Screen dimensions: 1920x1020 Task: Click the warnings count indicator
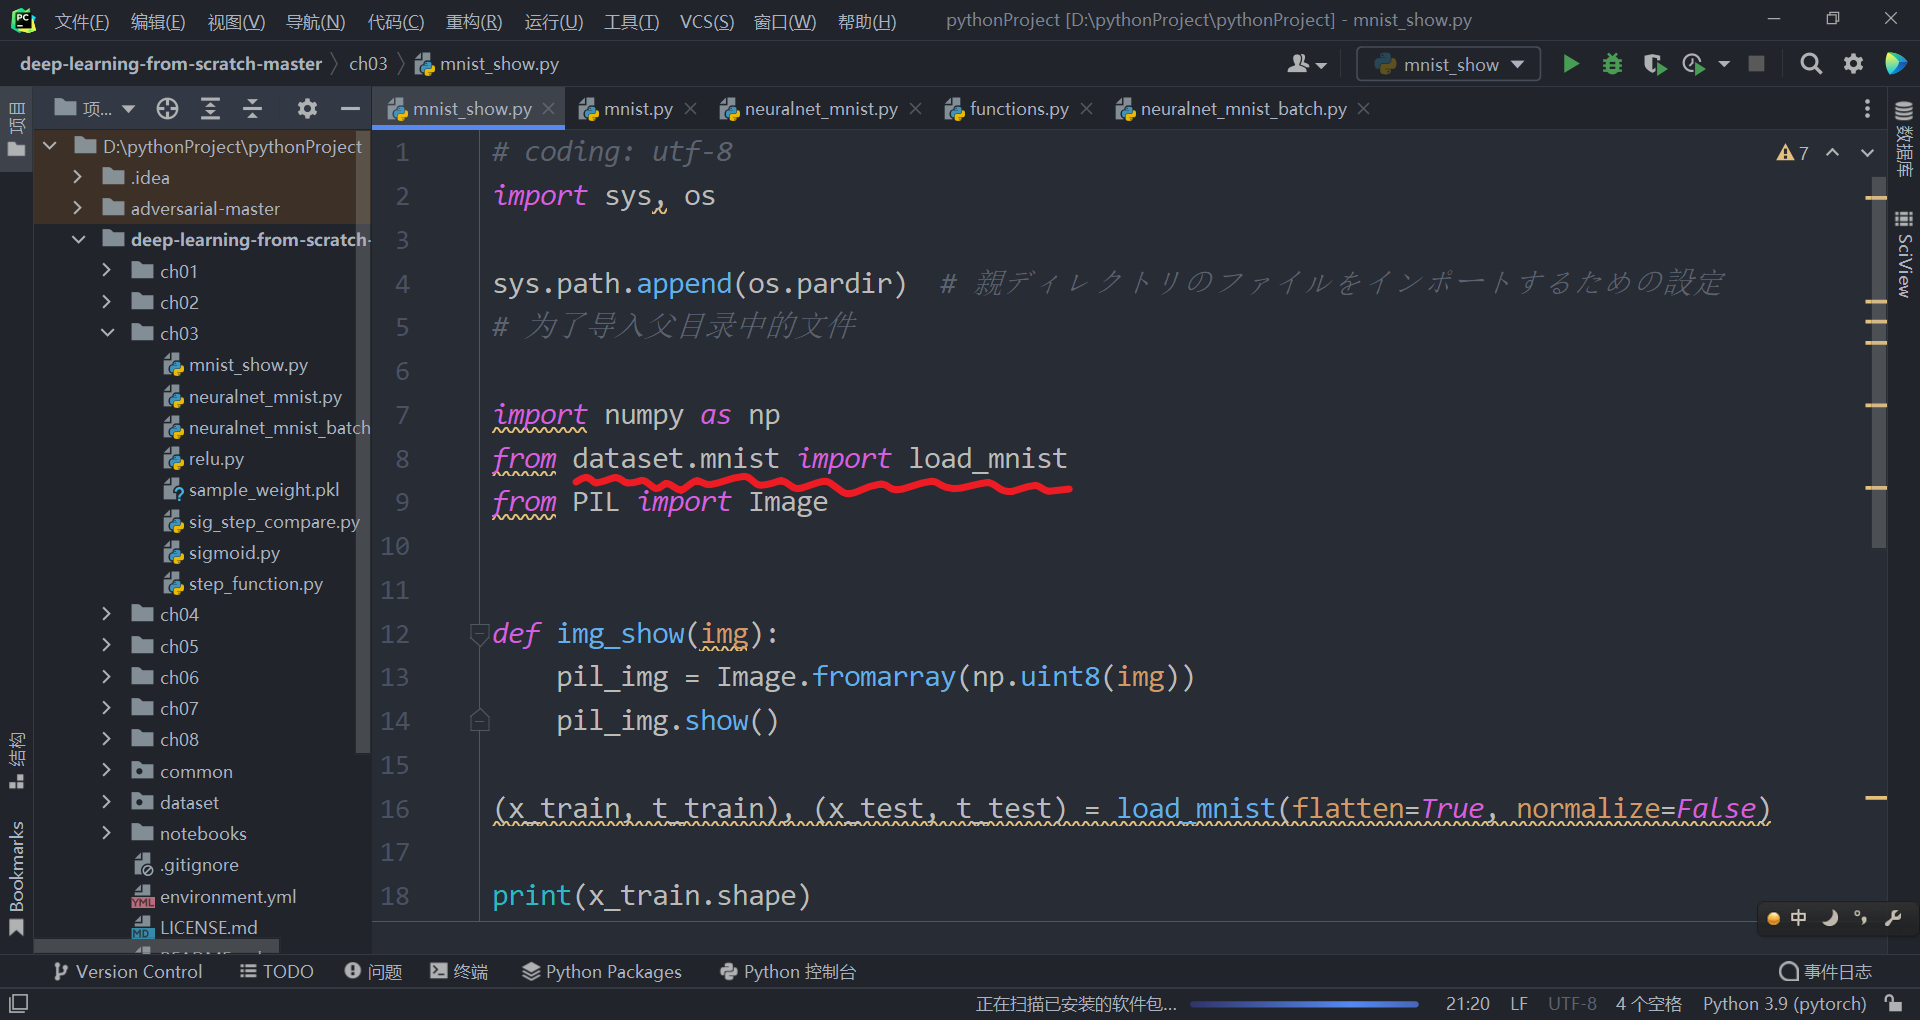tap(1792, 153)
